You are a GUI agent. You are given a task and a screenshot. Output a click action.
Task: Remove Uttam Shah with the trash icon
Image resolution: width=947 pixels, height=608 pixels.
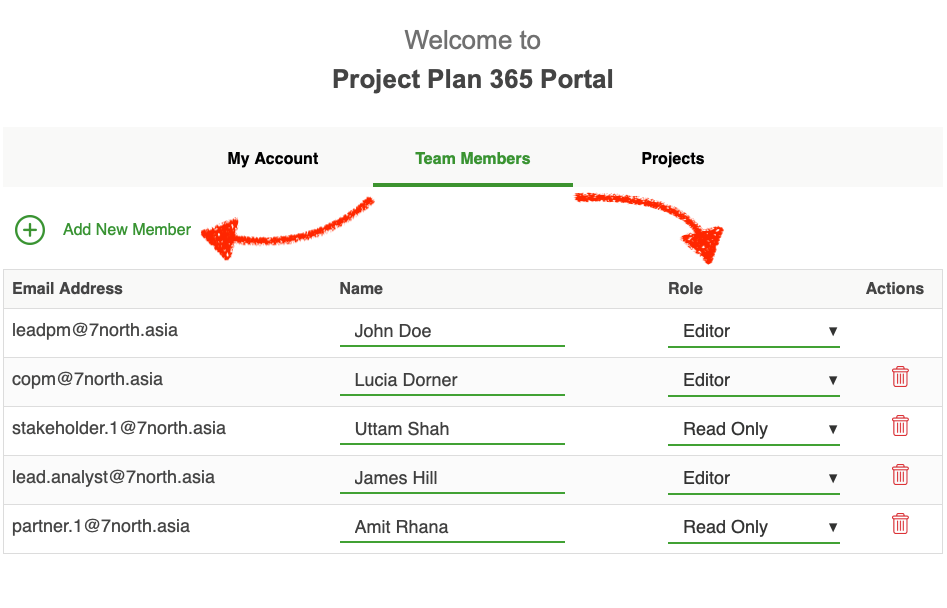click(x=900, y=426)
